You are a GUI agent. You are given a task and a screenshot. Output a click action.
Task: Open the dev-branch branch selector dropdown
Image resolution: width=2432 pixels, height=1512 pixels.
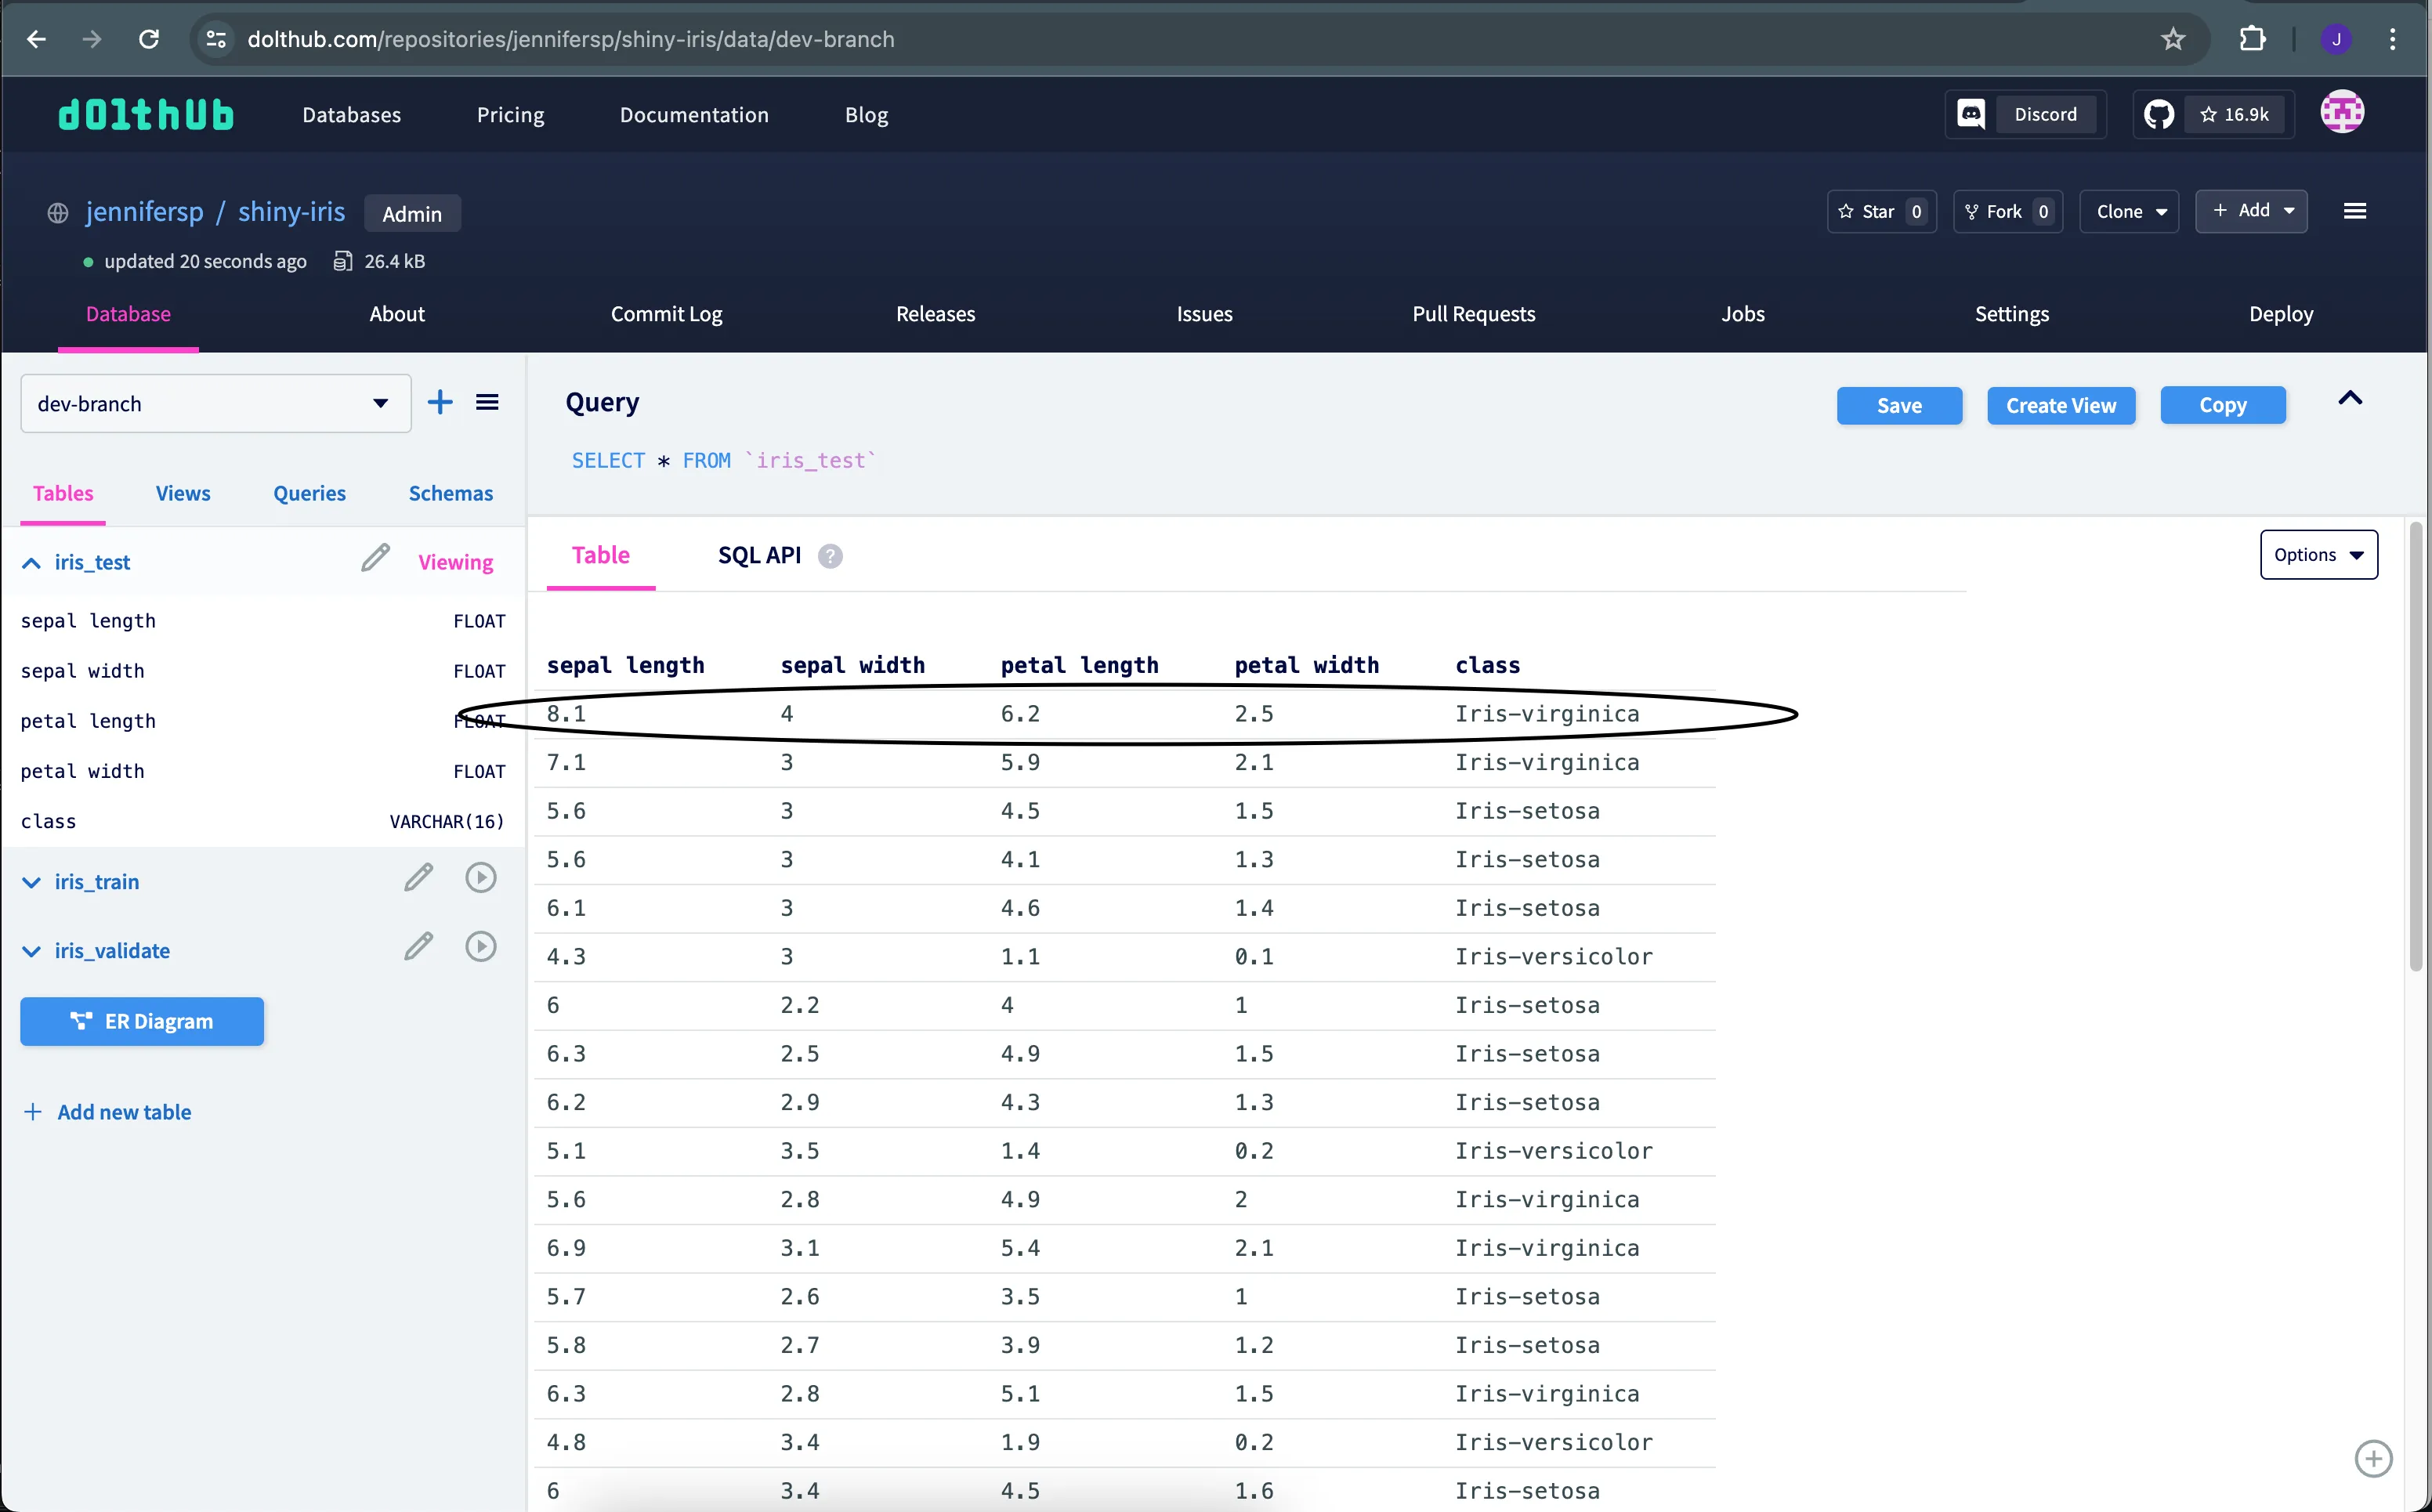pyautogui.click(x=216, y=404)
